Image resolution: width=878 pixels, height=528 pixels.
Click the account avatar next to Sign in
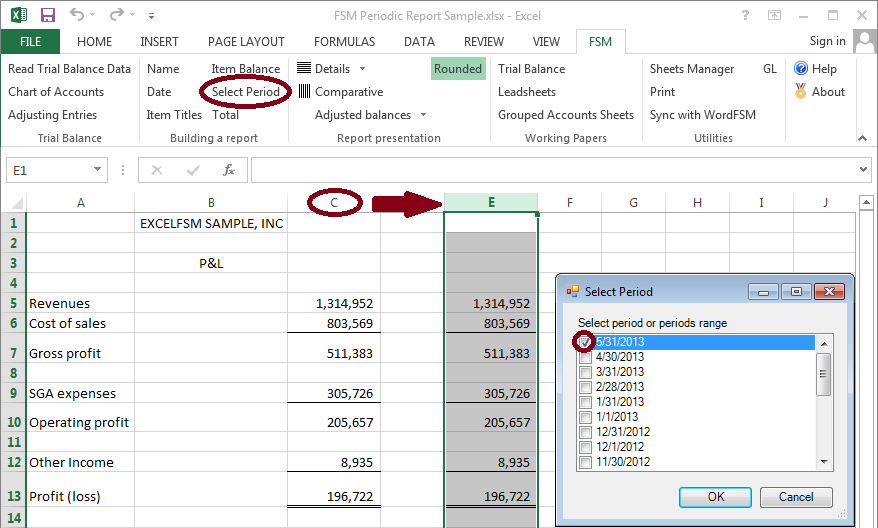click(x=865, y=41)
